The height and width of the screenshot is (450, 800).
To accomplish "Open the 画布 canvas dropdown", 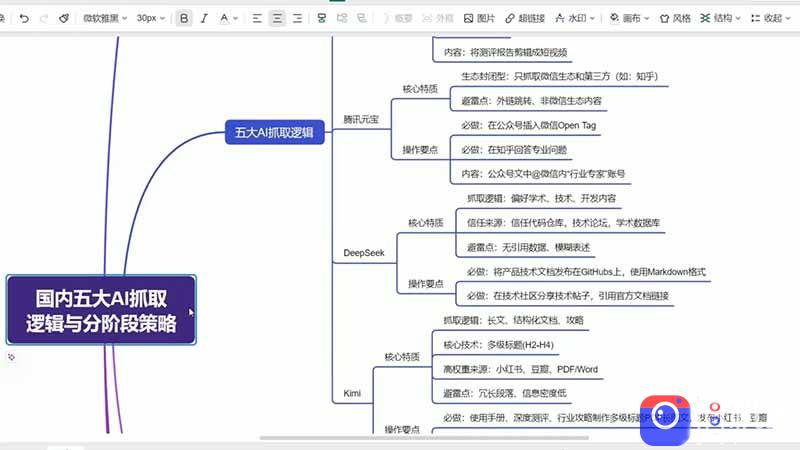I will (629, 18).
